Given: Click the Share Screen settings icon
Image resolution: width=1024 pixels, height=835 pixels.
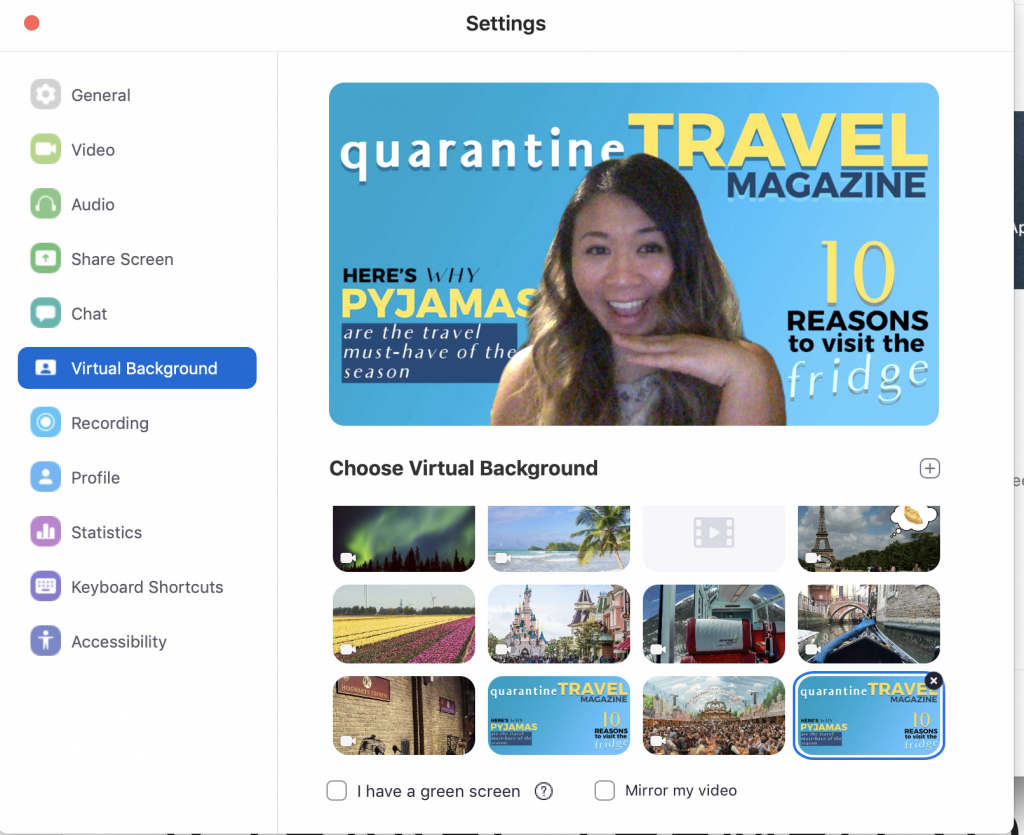Looking at the screenshot, I should (45, 258).
